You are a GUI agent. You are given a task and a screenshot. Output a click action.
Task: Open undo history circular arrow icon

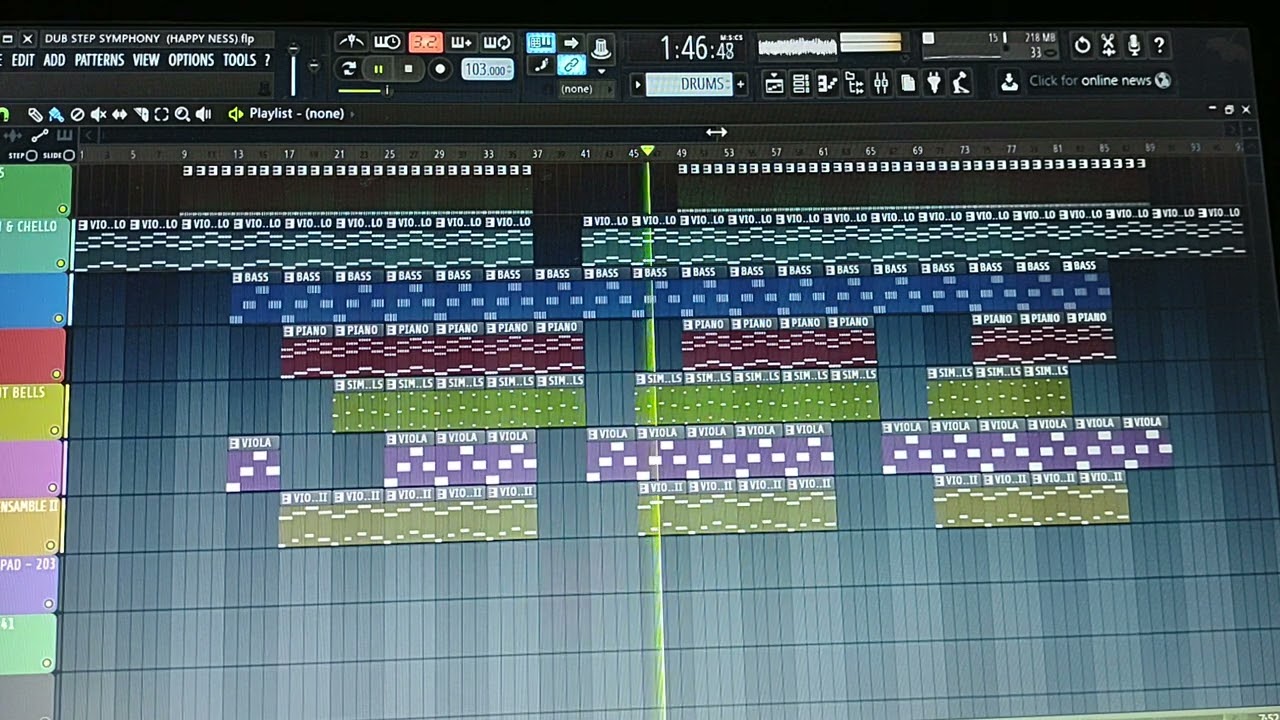click(1082, 46)
